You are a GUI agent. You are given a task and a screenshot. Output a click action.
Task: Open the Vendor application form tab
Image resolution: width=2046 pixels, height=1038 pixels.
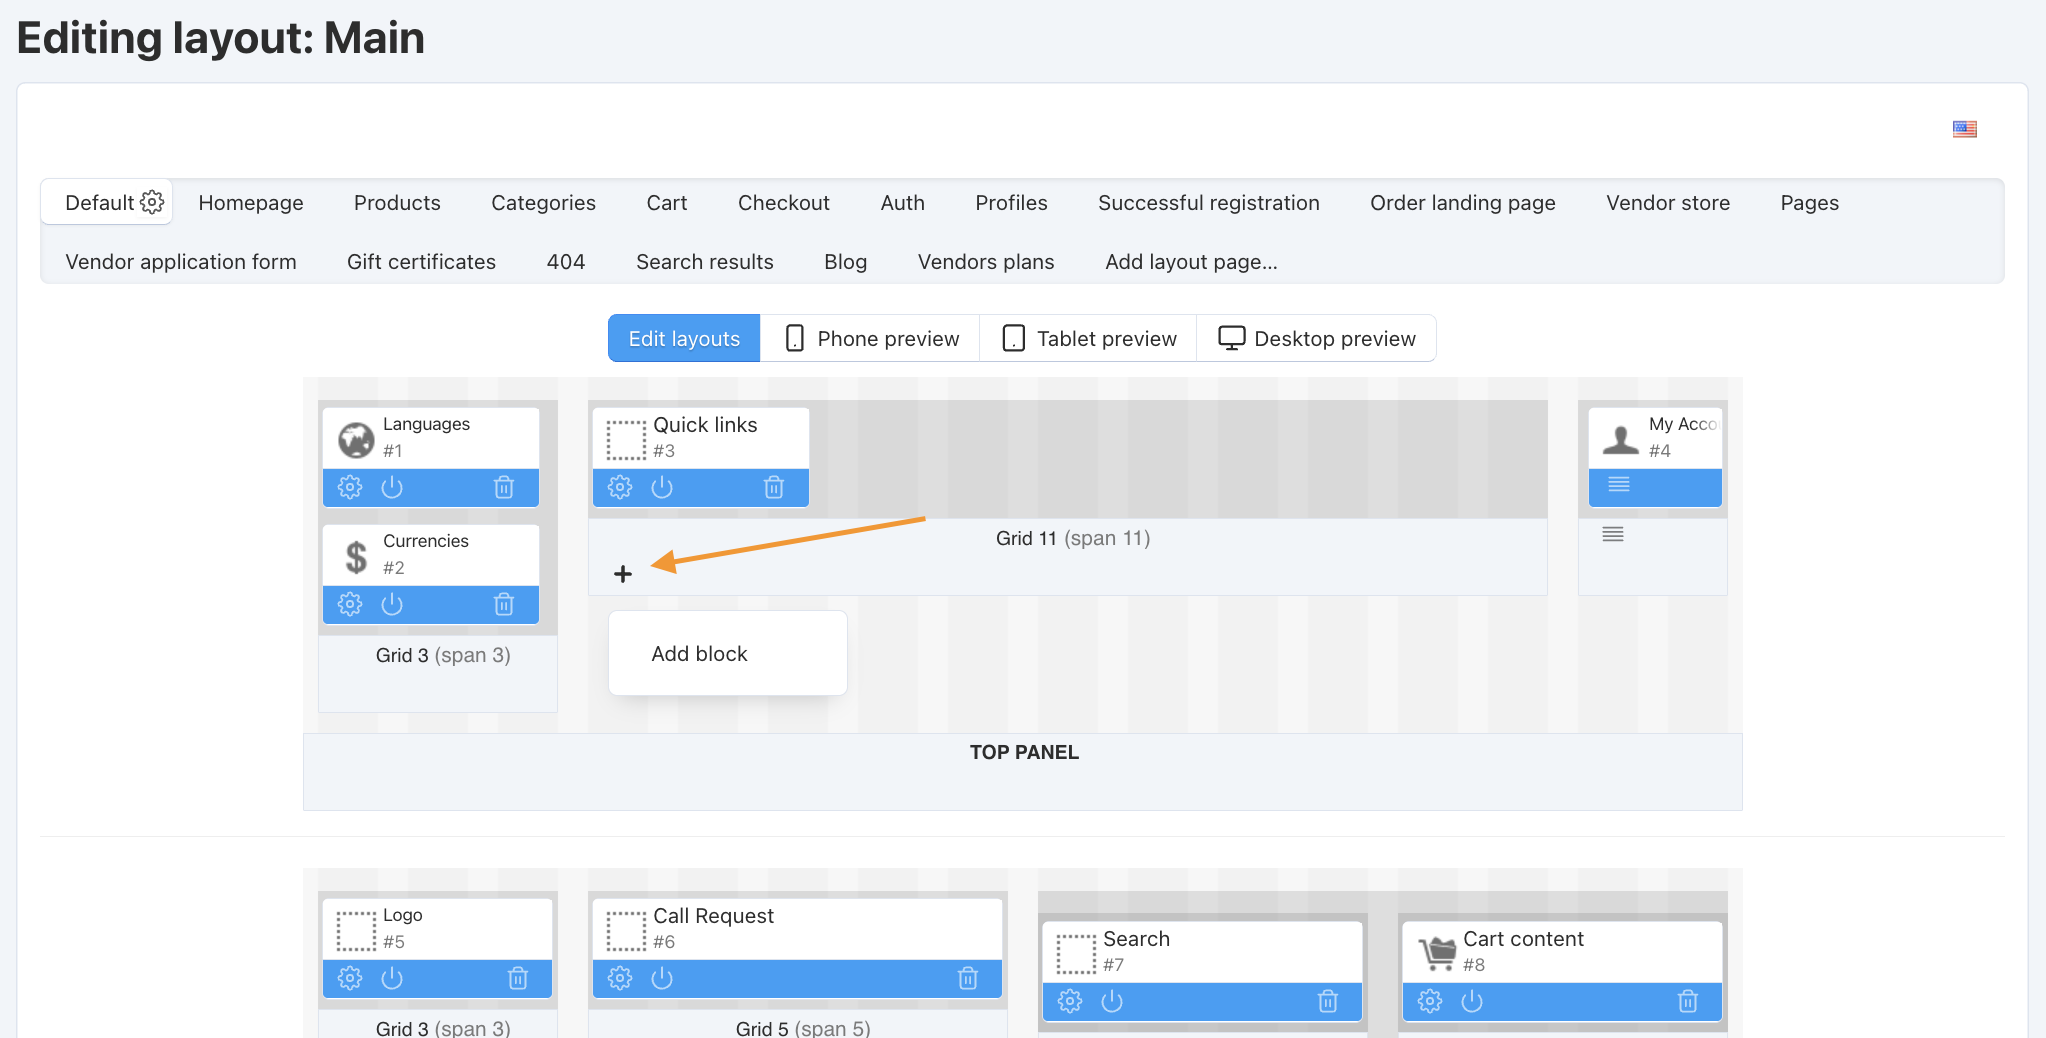[x=181, y=262]
